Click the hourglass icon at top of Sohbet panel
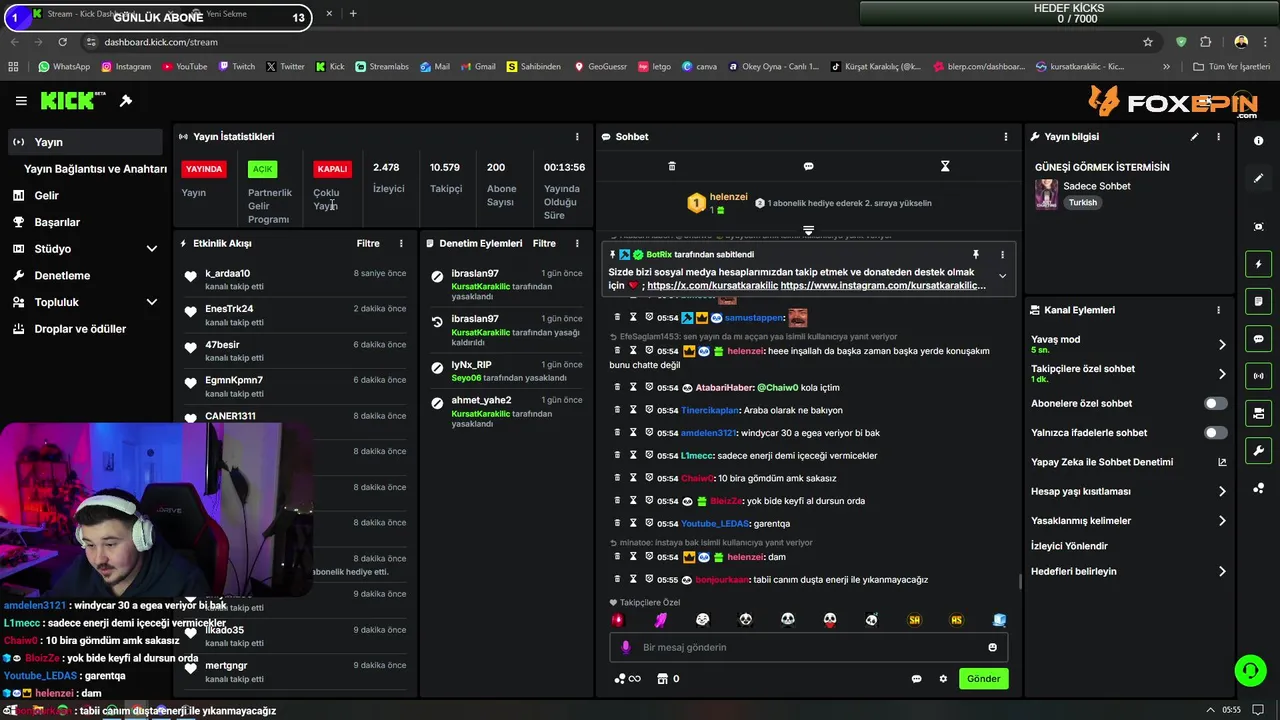Screen dimensions: 1280x720 point(945,166)
